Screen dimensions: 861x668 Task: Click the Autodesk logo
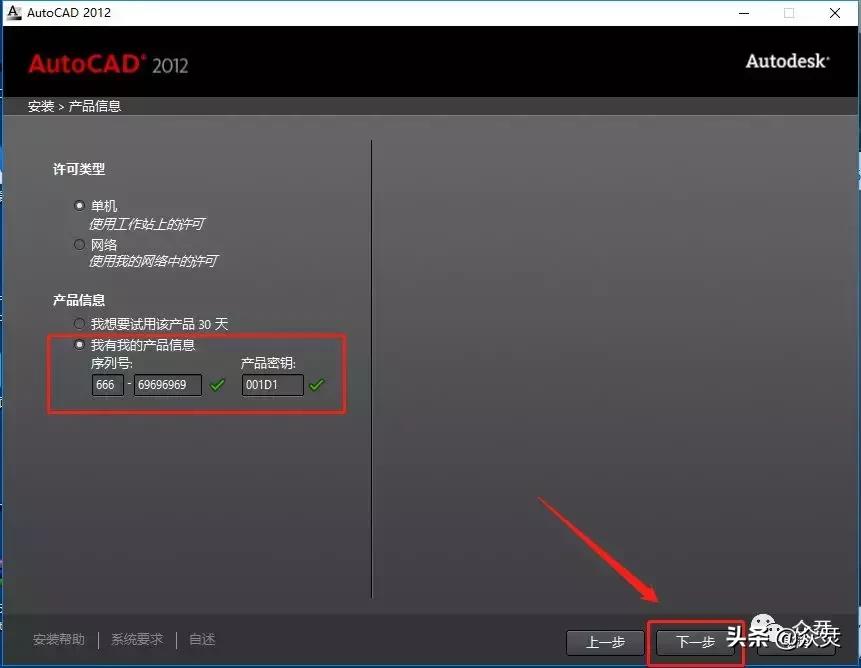(789, 61)
